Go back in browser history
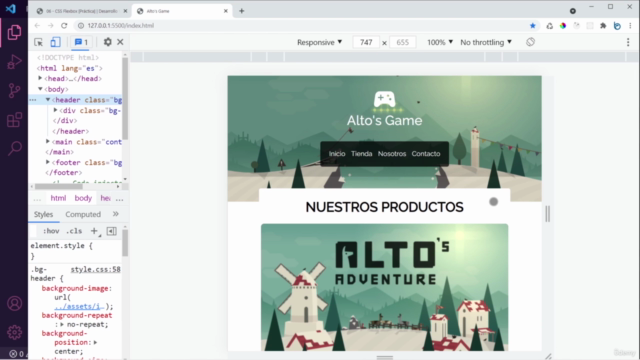Image resolution: width=640 pixels, height=360 pixels. 37,26
